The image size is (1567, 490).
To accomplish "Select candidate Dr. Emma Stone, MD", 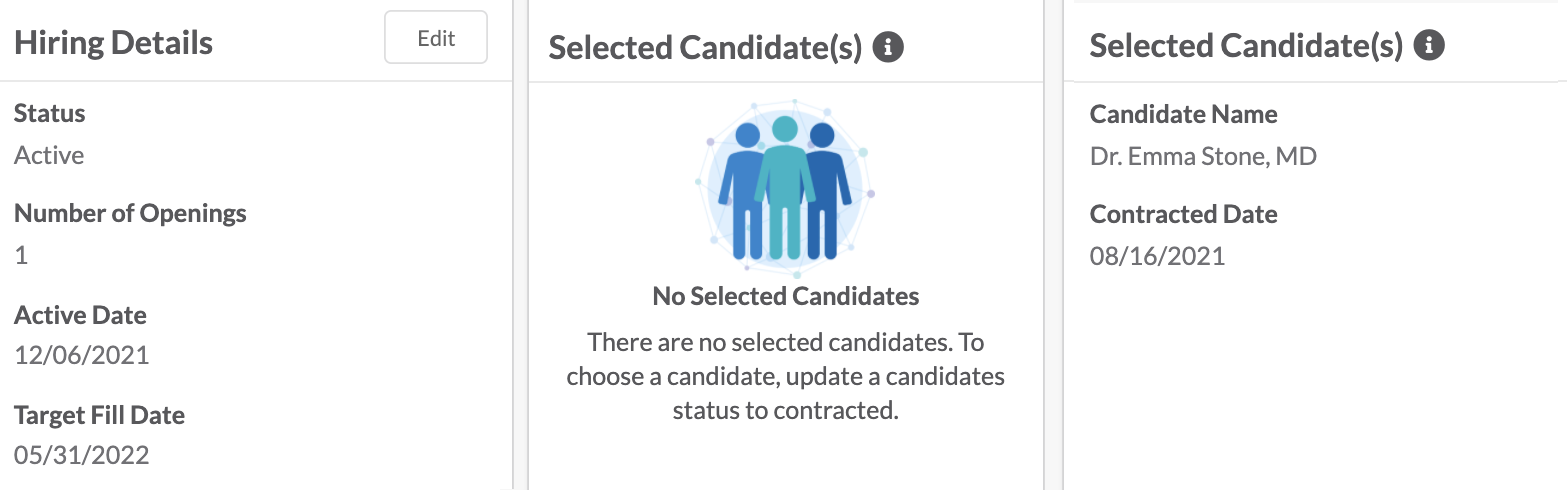I will [x=1203, y=156].
